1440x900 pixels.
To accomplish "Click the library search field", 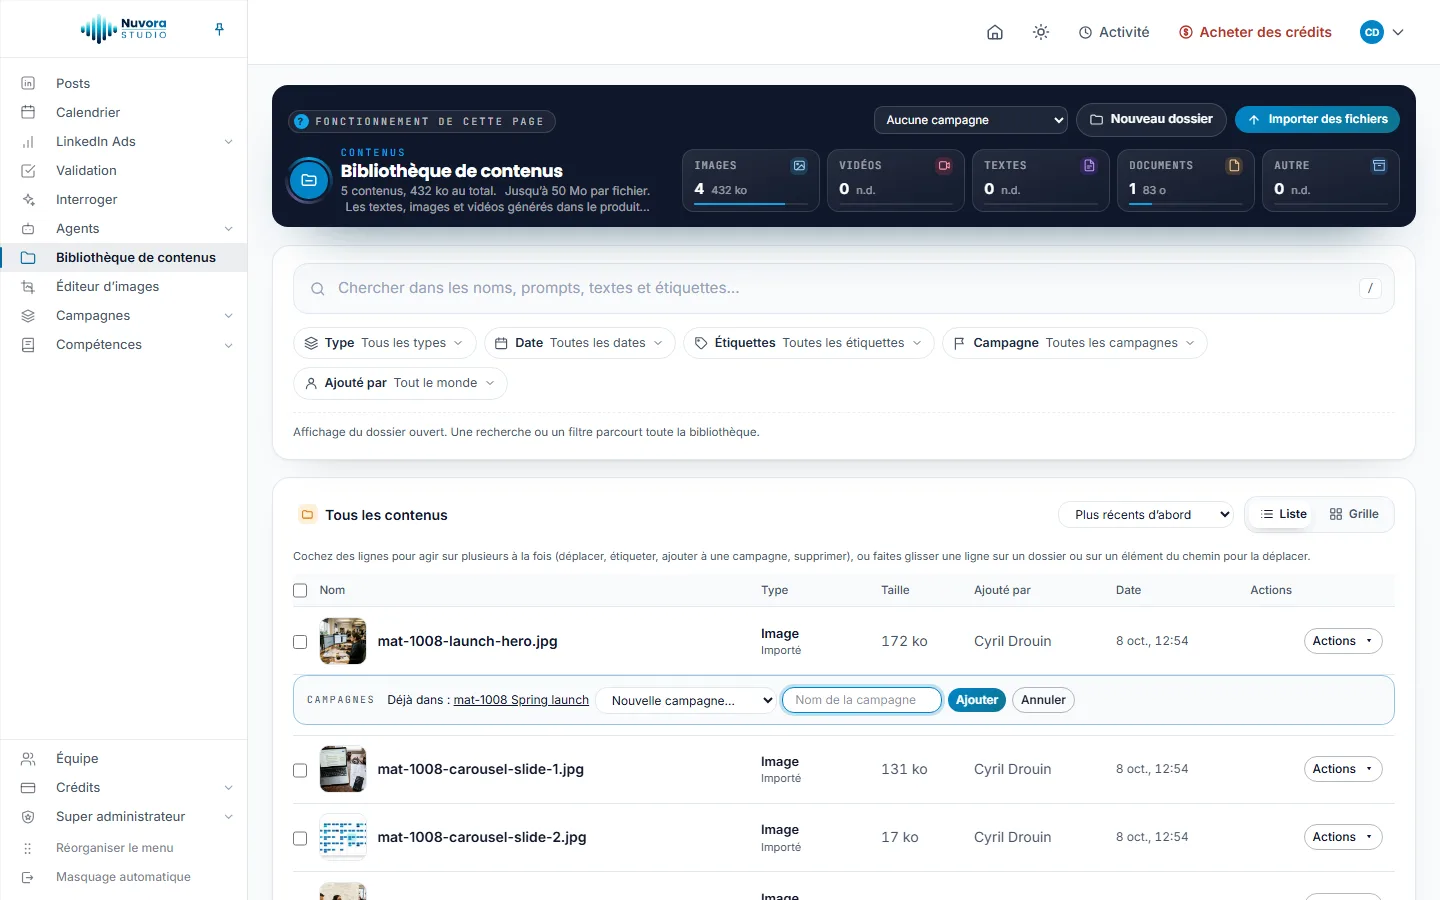I will coord(844,288).
